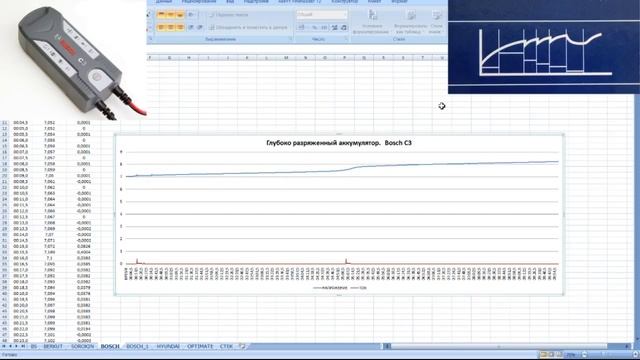Image resolution: width=640 pixels, height=360 pixels.
Task: Switch to the SOROKIN sheet tab
Action: 82,346
